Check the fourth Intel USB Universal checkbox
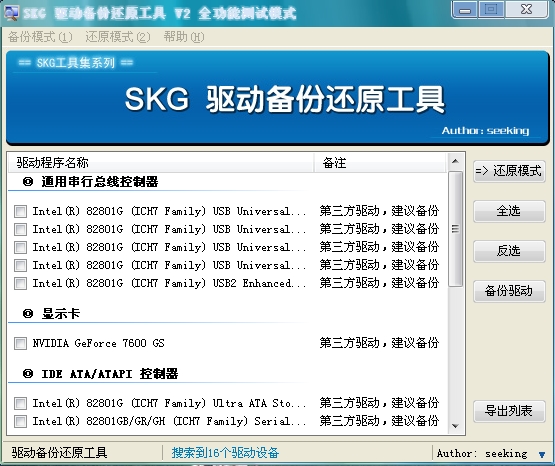This screenshot has height=466, width=555. 20,265
